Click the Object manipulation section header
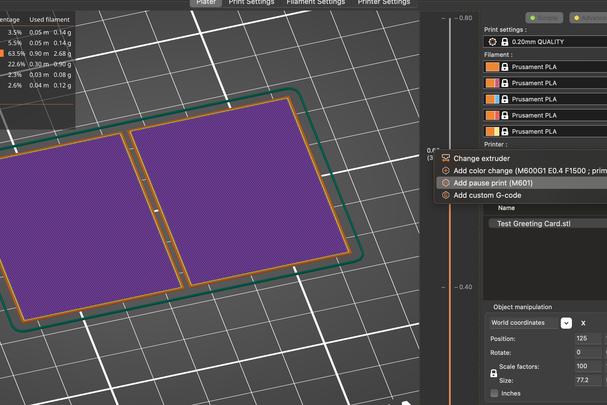 522,307
